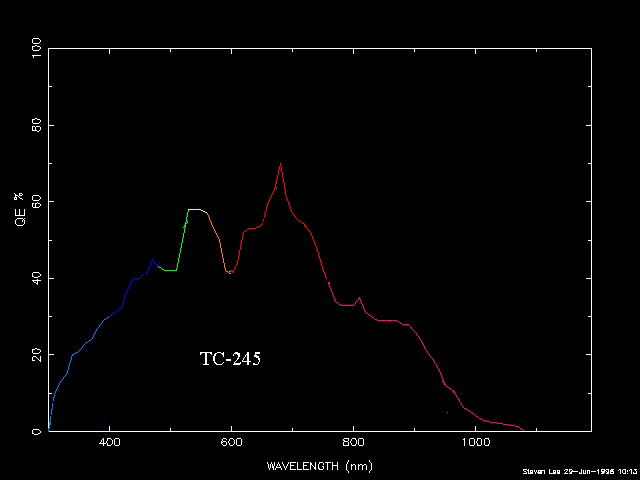Click the 1000 tick label on x-axis

[475, 443]
